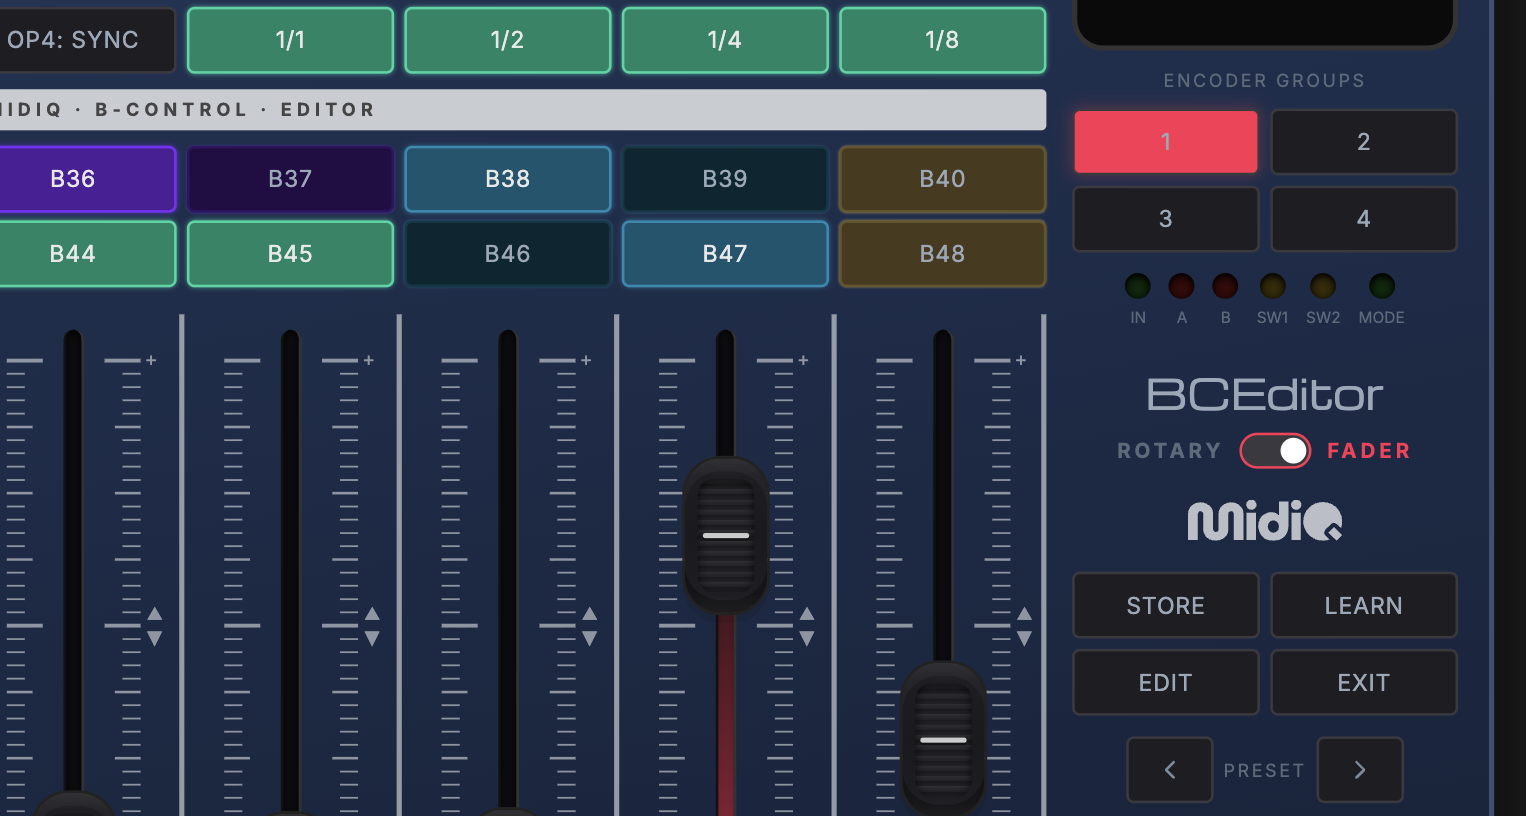
Task: Click the plus icon on the B46 fader
Action: [586, 360]
